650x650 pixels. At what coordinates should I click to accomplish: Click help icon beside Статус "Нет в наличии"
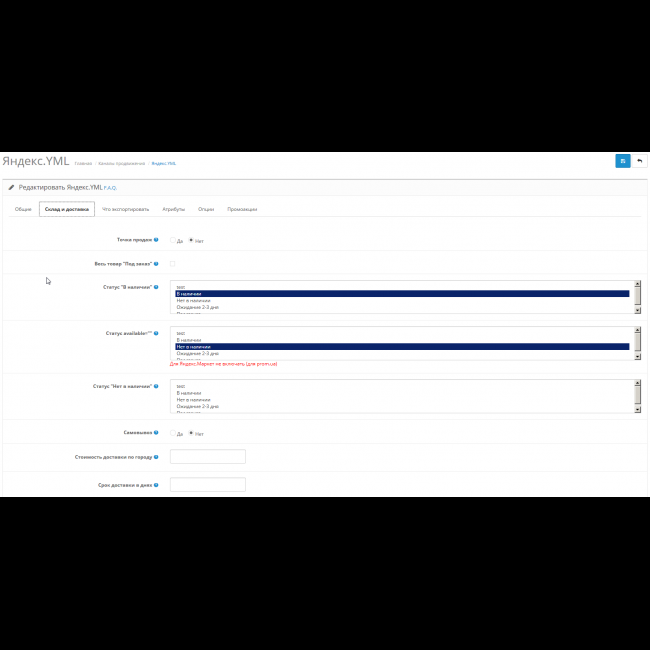tap(156, 386)
